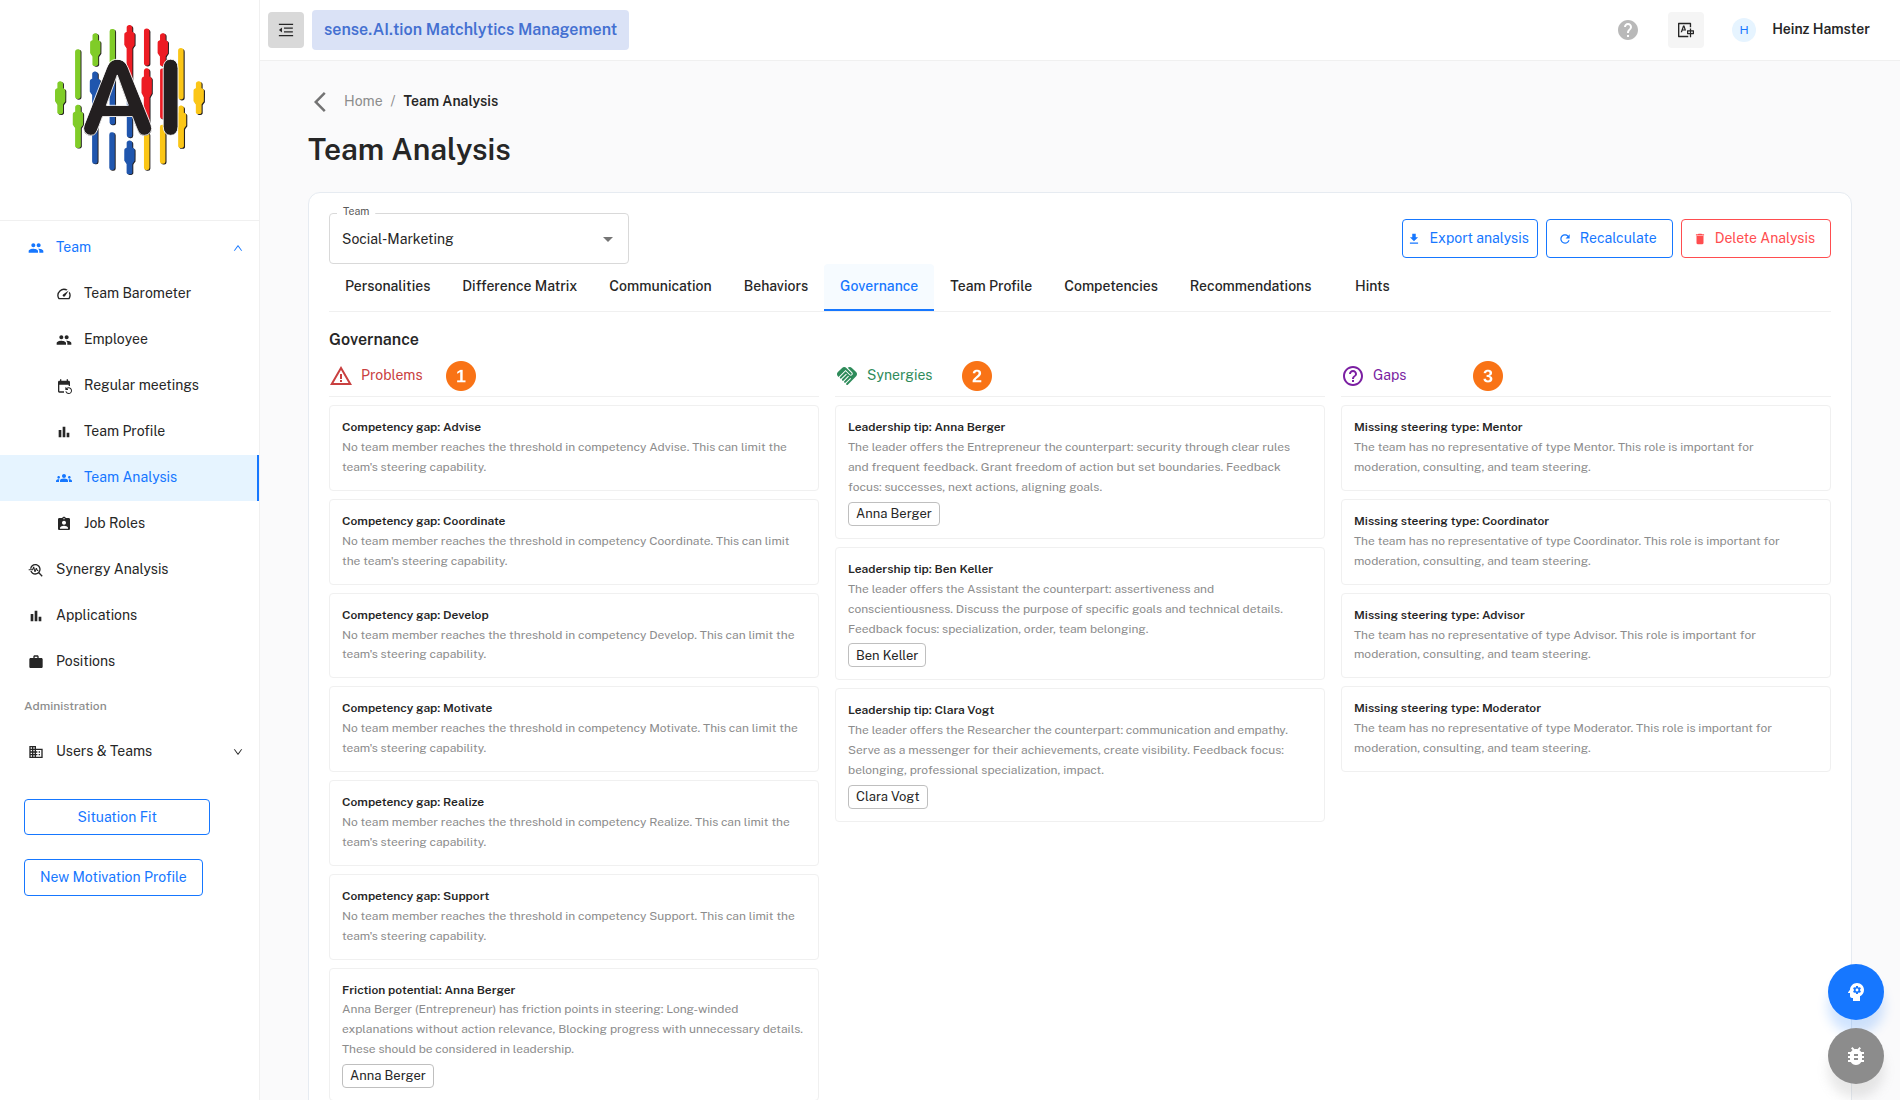Click the Team Profile bar chart icon
The height and width of the screenshot is (1100, 1900).
click(x=64, y=432)
